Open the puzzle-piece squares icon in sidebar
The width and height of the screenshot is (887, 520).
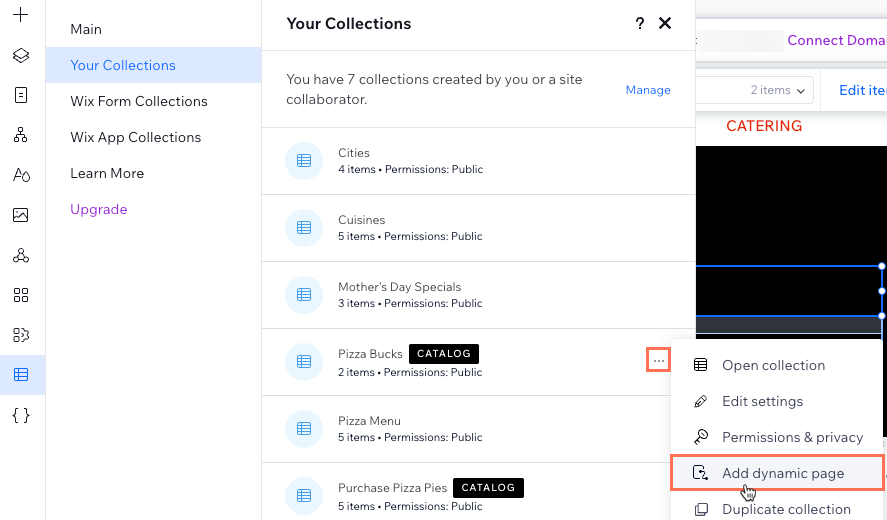pos(21,335)
